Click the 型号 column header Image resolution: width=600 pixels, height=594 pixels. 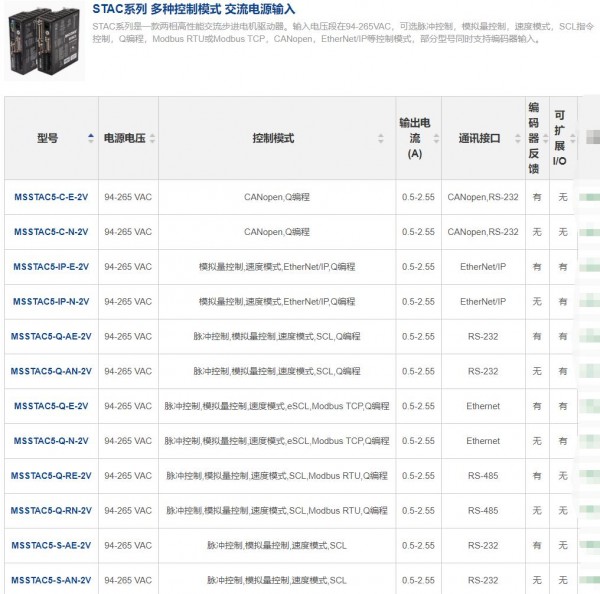51,138
